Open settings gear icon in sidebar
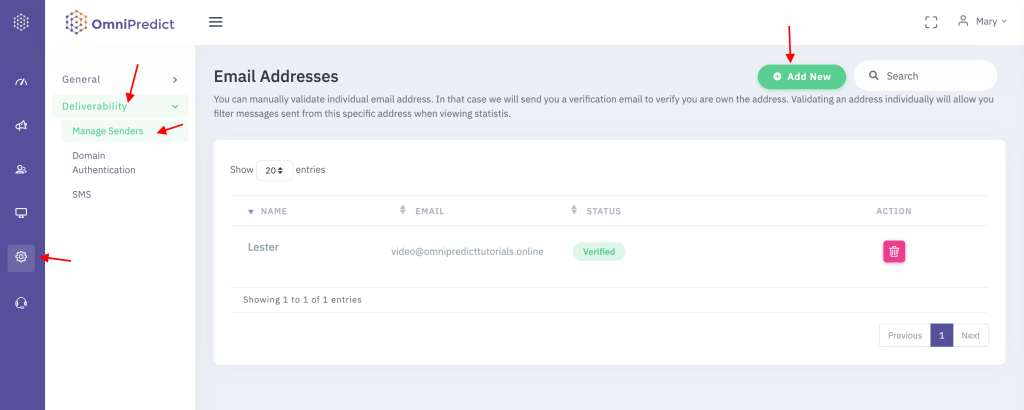Screen dimensions: 1024x410 (21, 257)
